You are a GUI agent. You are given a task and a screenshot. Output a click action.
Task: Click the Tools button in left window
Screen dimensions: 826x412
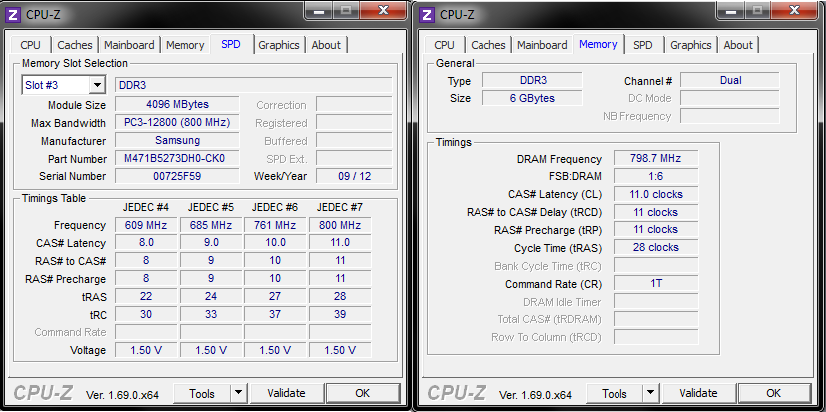[x=202, y=394]
